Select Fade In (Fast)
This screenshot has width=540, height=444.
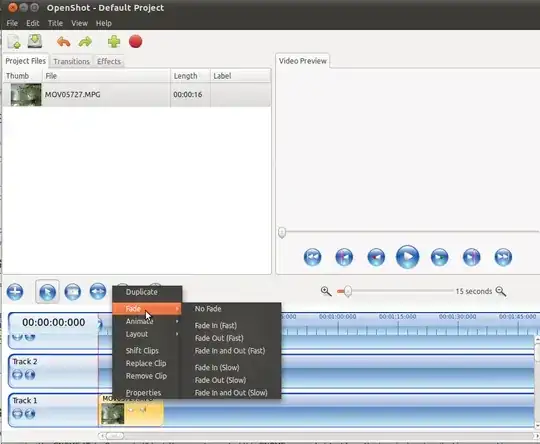tap(231, 326)
